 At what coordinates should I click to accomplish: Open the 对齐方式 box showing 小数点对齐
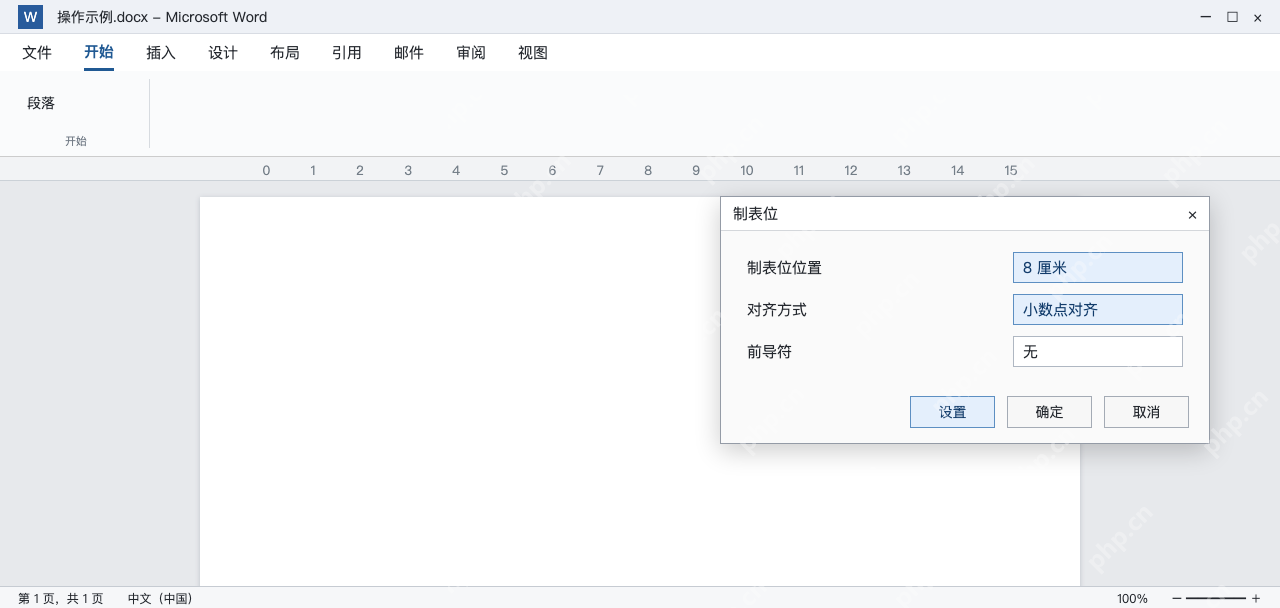pyautogui.click(x=1098, y=310)
